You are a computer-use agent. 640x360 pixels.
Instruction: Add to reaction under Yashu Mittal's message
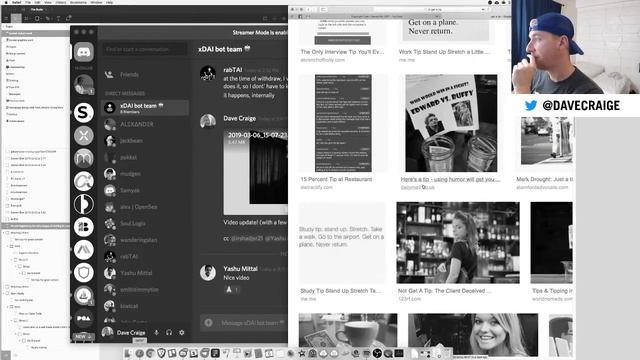tap(232, 289)
